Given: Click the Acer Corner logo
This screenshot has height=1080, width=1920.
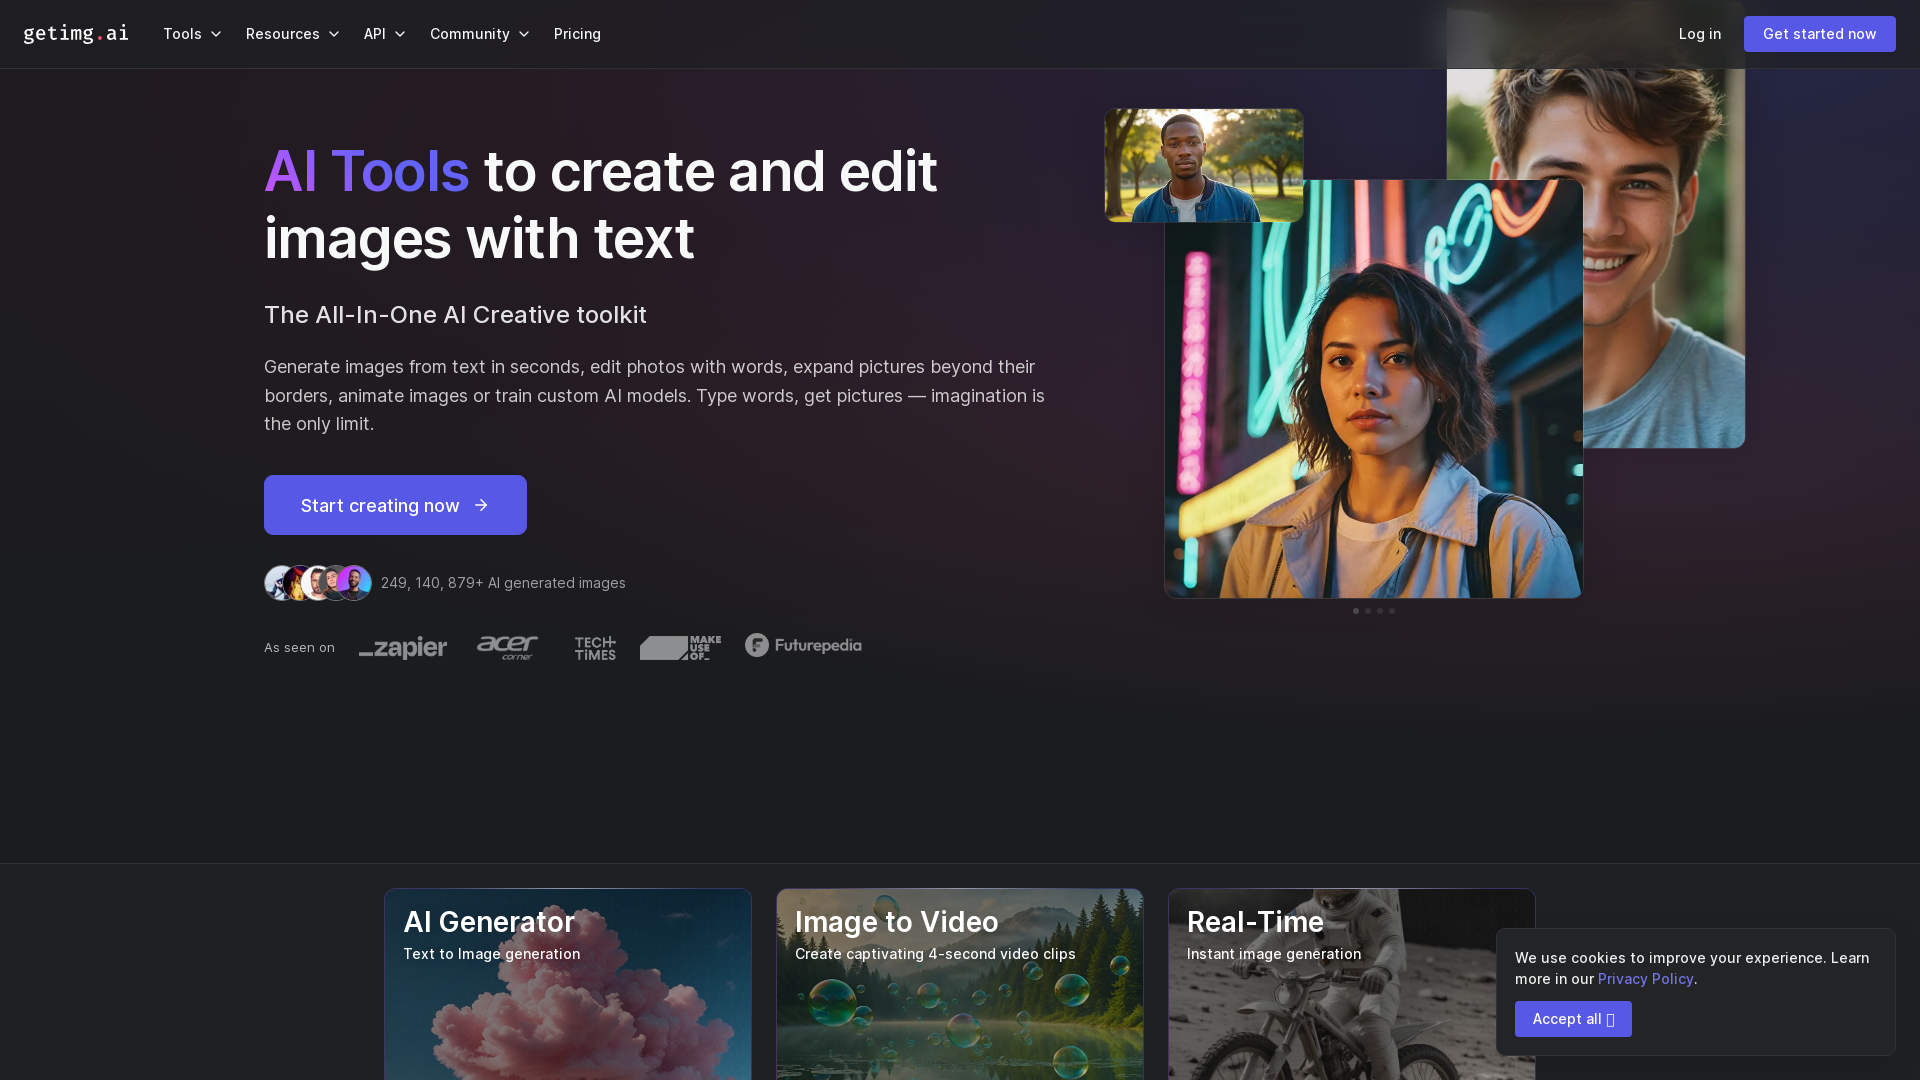Looking at the screenshot, I should 507,648.
